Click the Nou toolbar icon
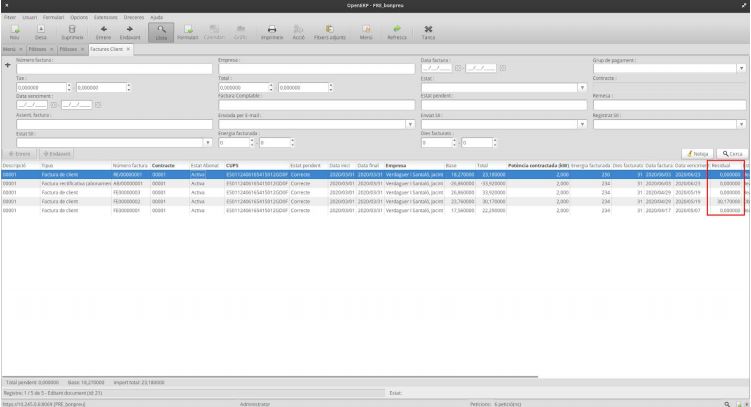 click(x=13, y=32)
